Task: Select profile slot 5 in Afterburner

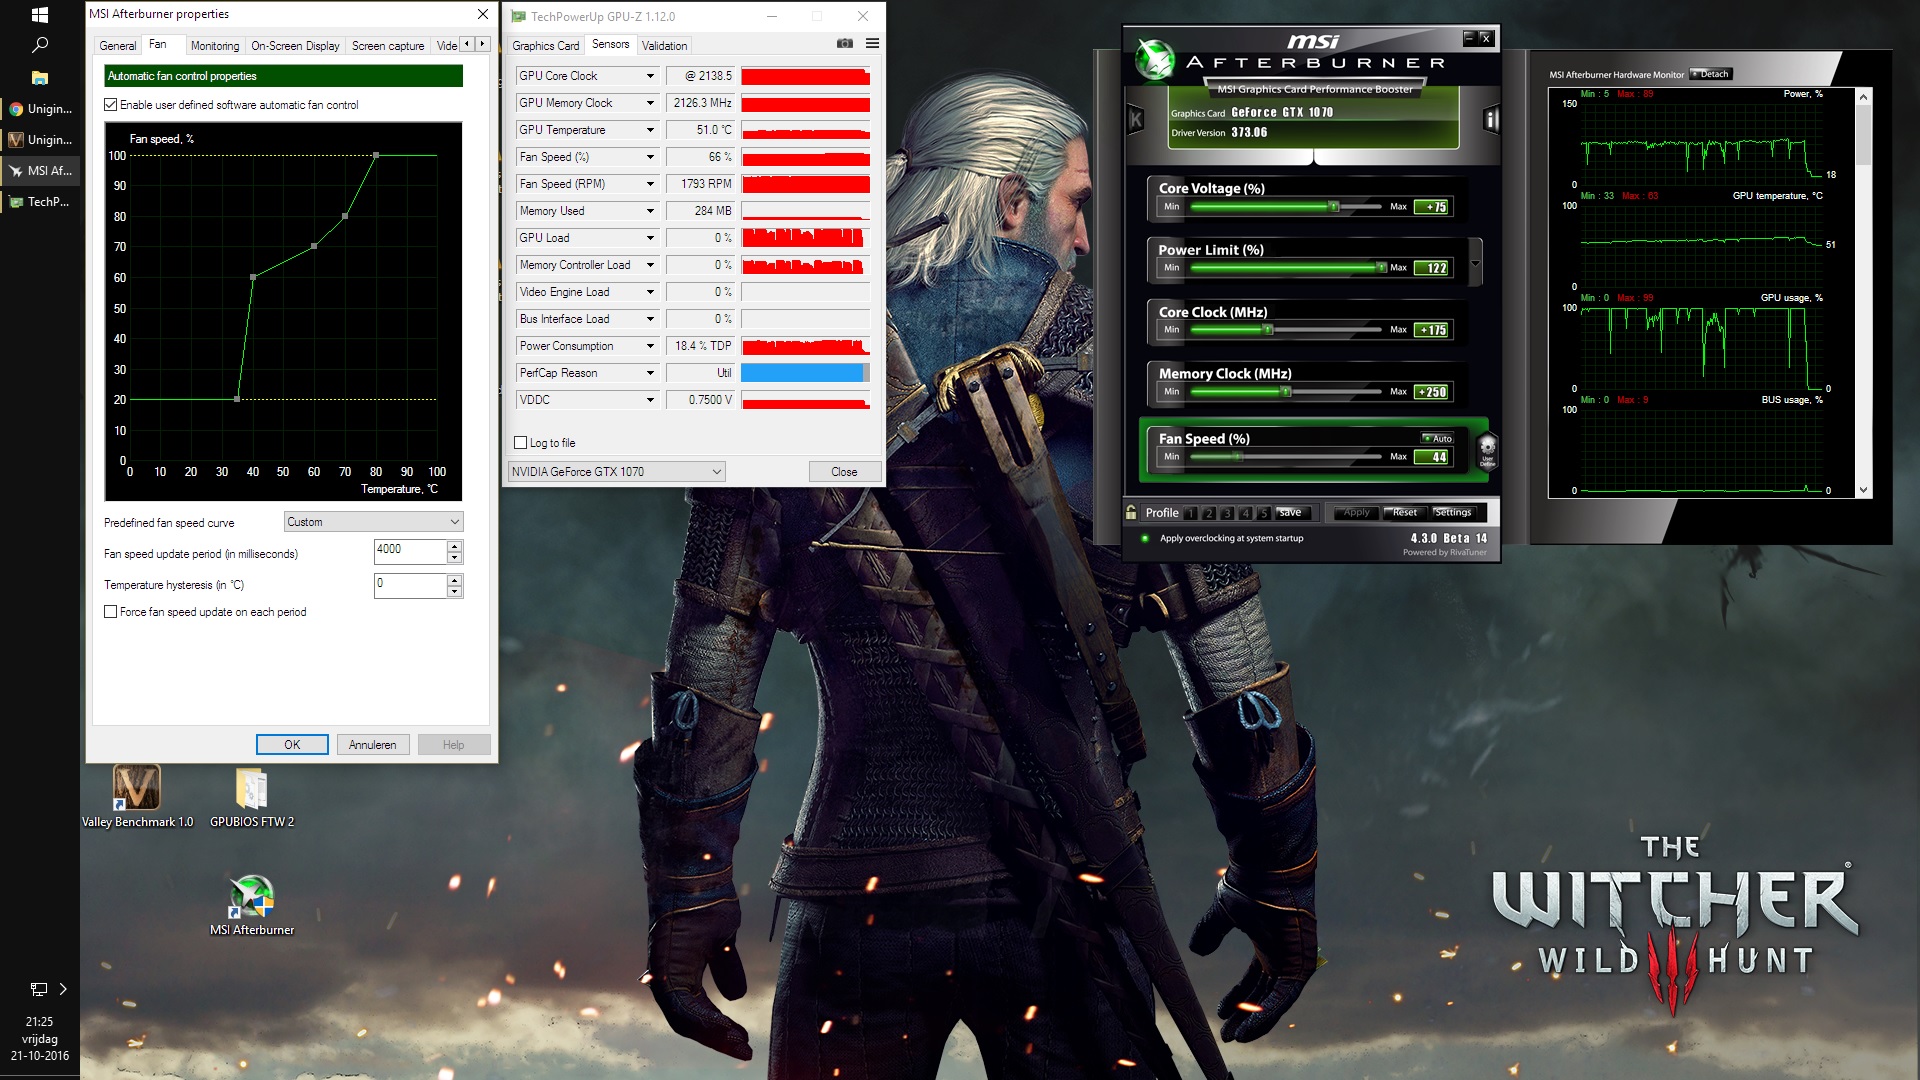Action: tap(1264, 513)
